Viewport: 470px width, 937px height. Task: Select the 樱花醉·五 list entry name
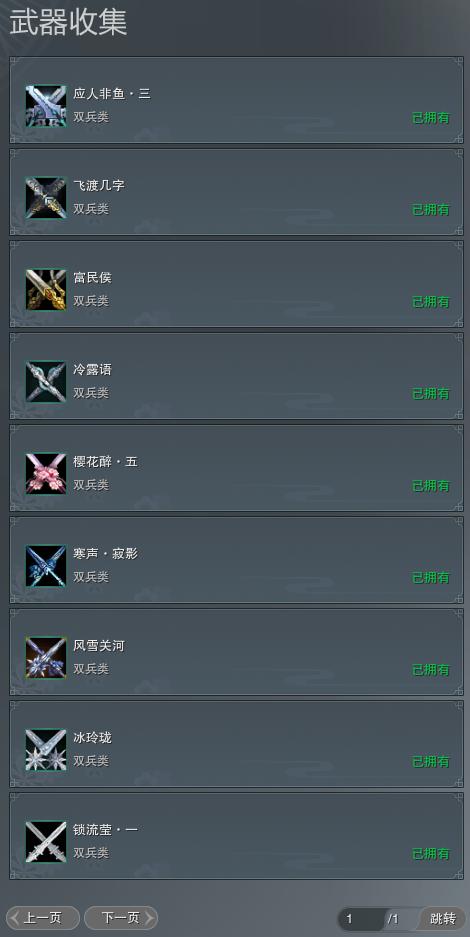coord(106,462)
